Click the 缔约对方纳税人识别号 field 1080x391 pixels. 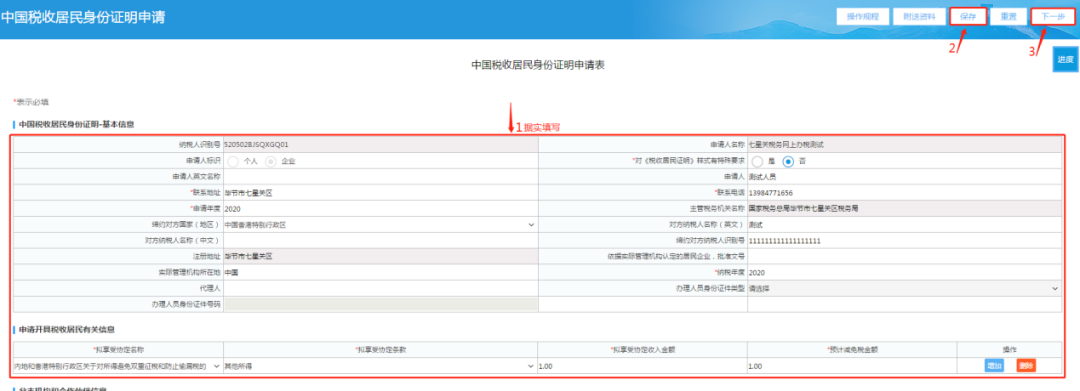click(904, 240)
